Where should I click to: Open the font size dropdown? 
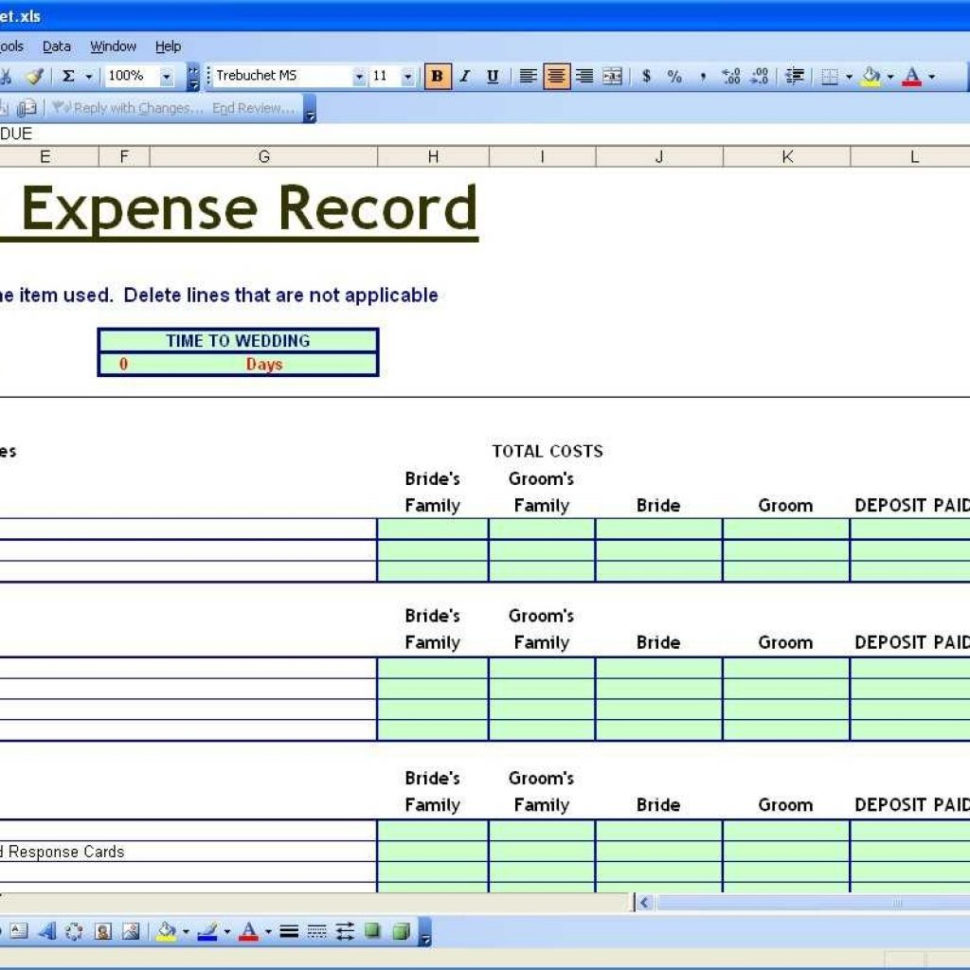click(408, 76)
